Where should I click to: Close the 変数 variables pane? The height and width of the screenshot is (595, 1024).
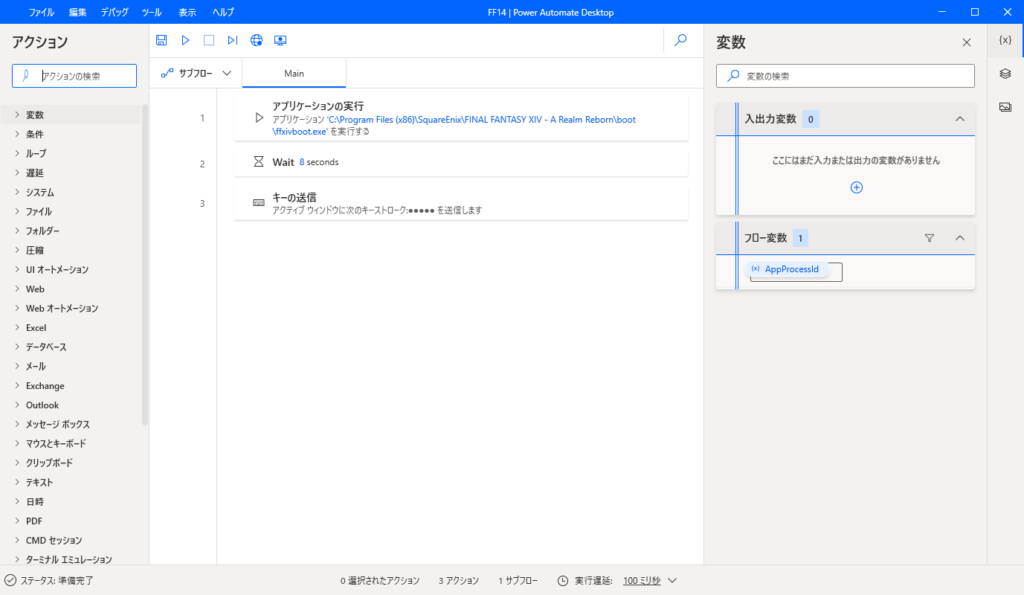(967, 42)
